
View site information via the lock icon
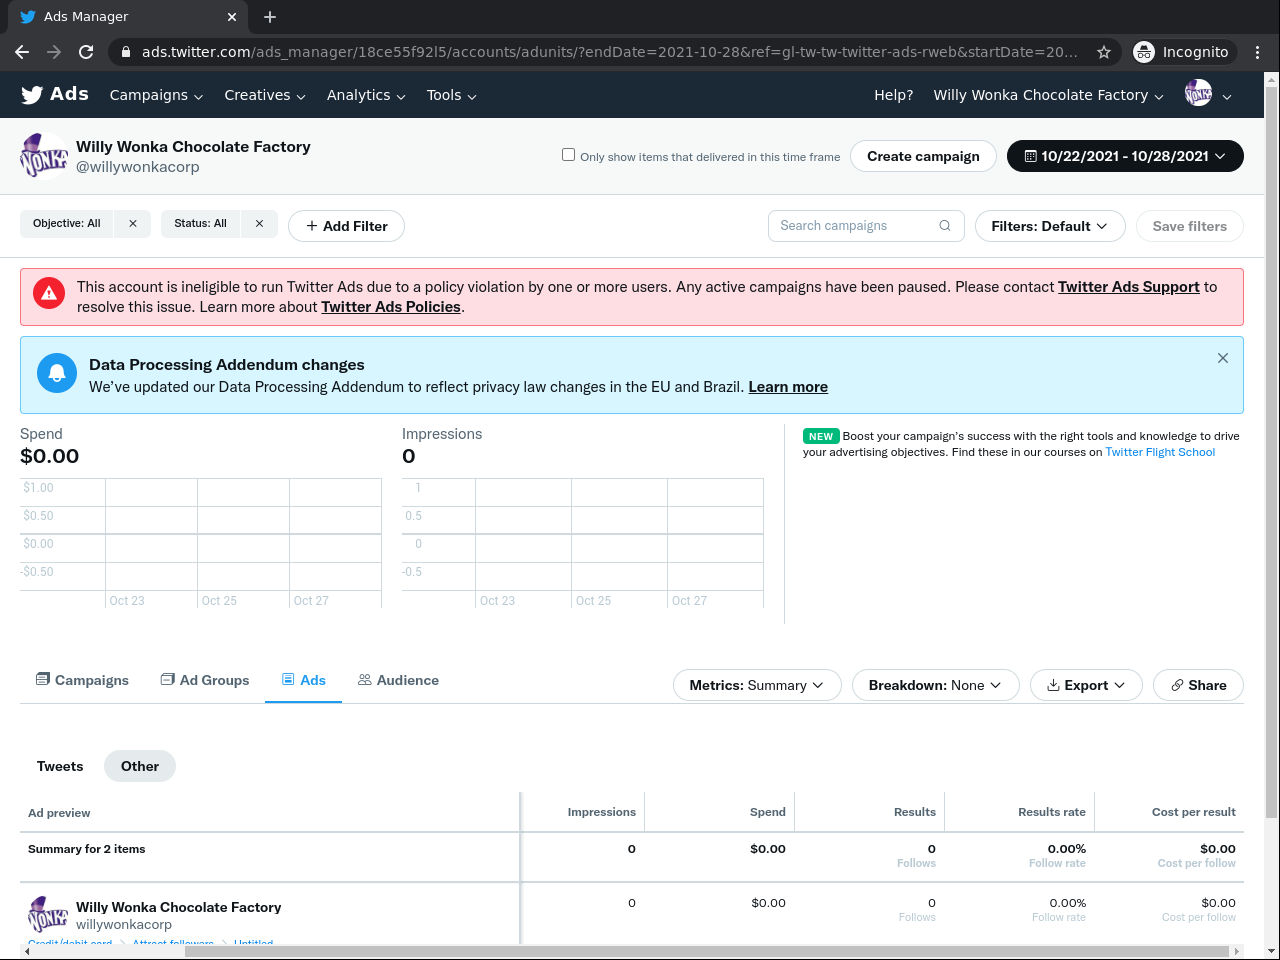(125, 52)
